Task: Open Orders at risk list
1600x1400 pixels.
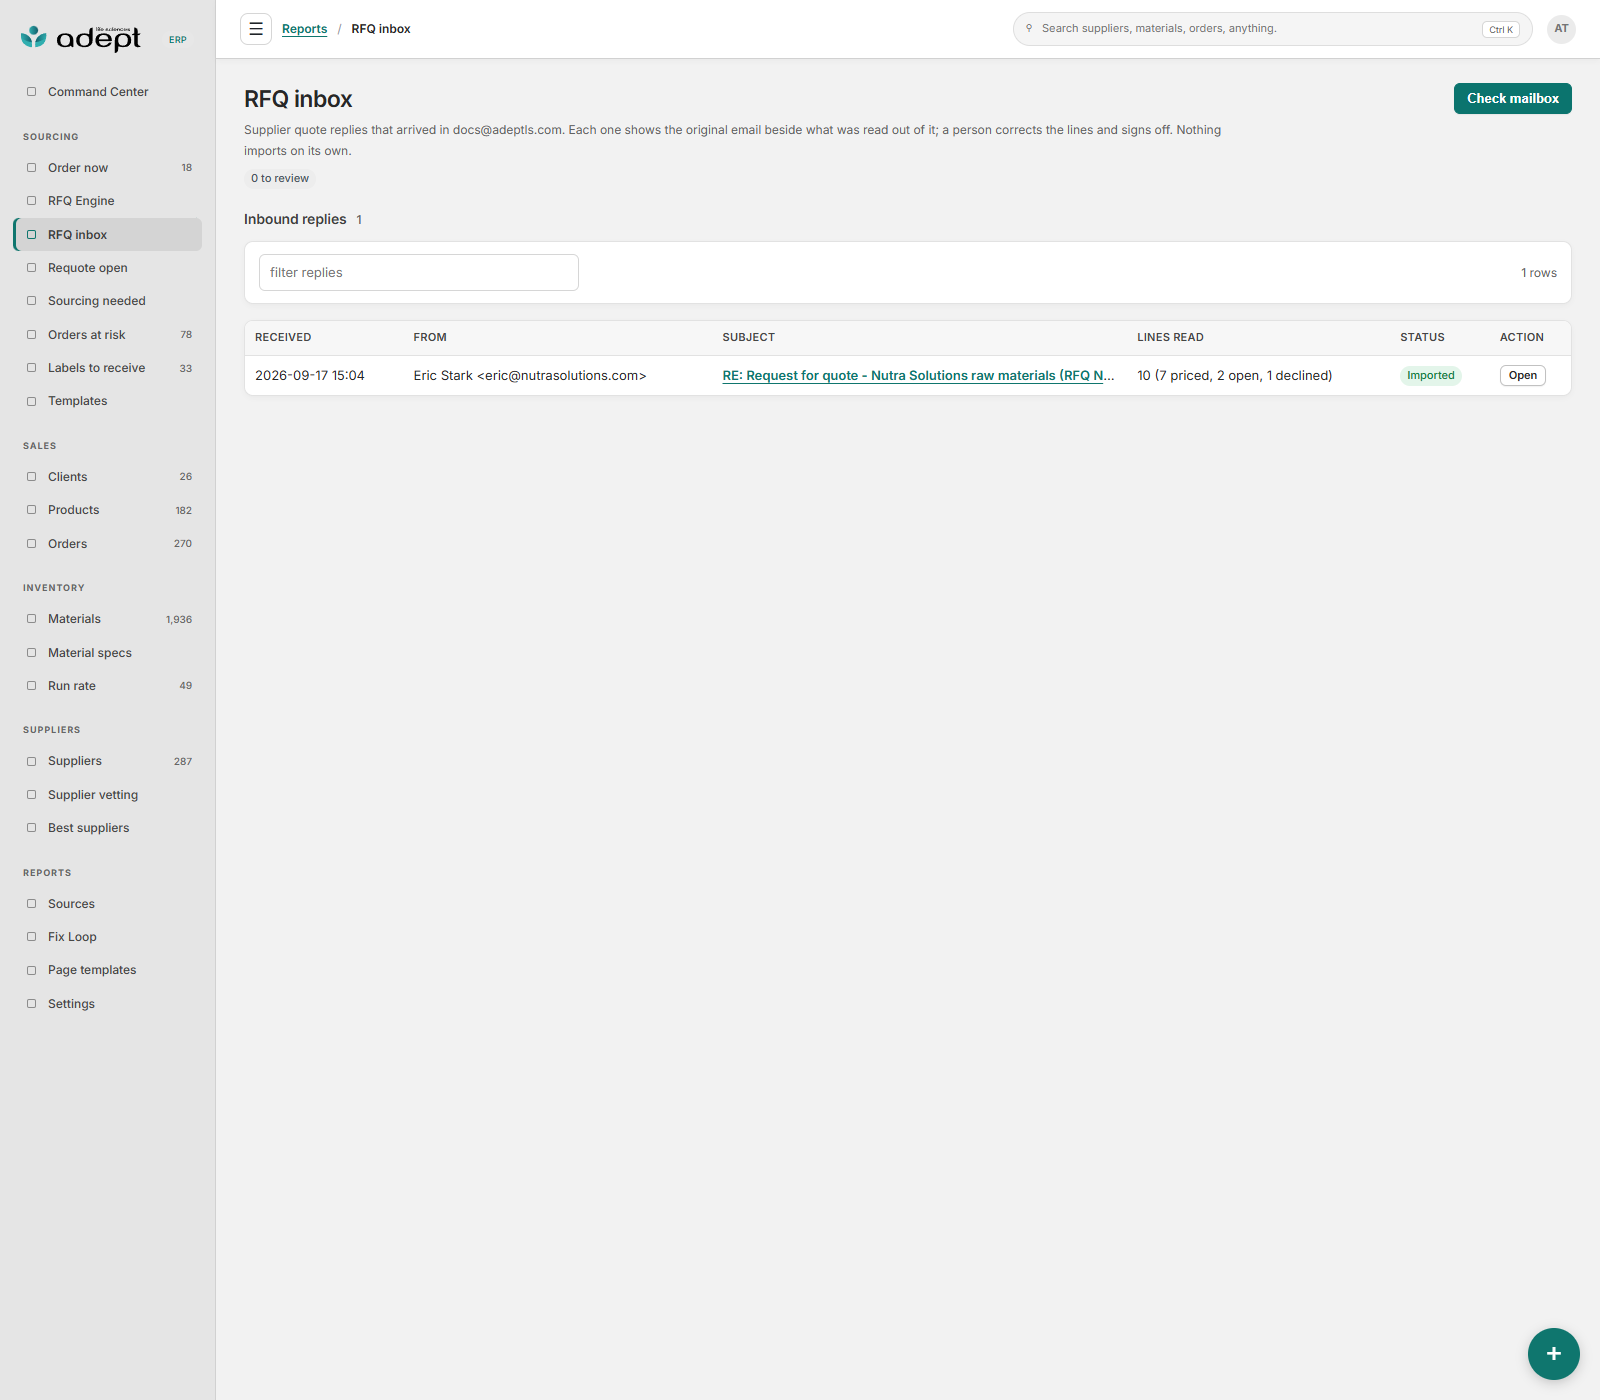Action: point(108,335)
